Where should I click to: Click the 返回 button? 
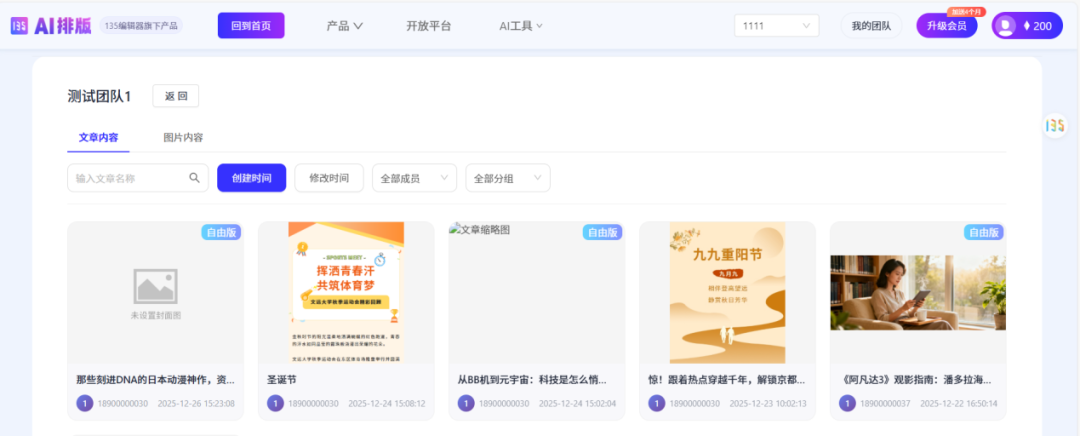(176, 96)
